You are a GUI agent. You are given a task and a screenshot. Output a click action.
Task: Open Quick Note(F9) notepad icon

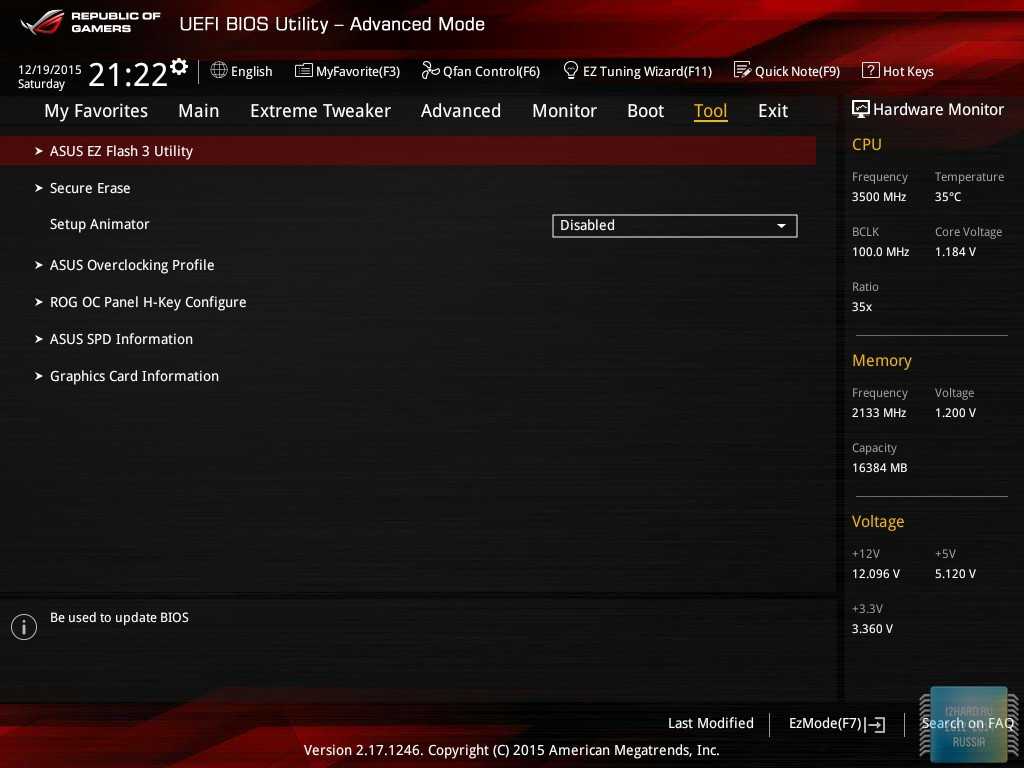(x=742, y=71)
